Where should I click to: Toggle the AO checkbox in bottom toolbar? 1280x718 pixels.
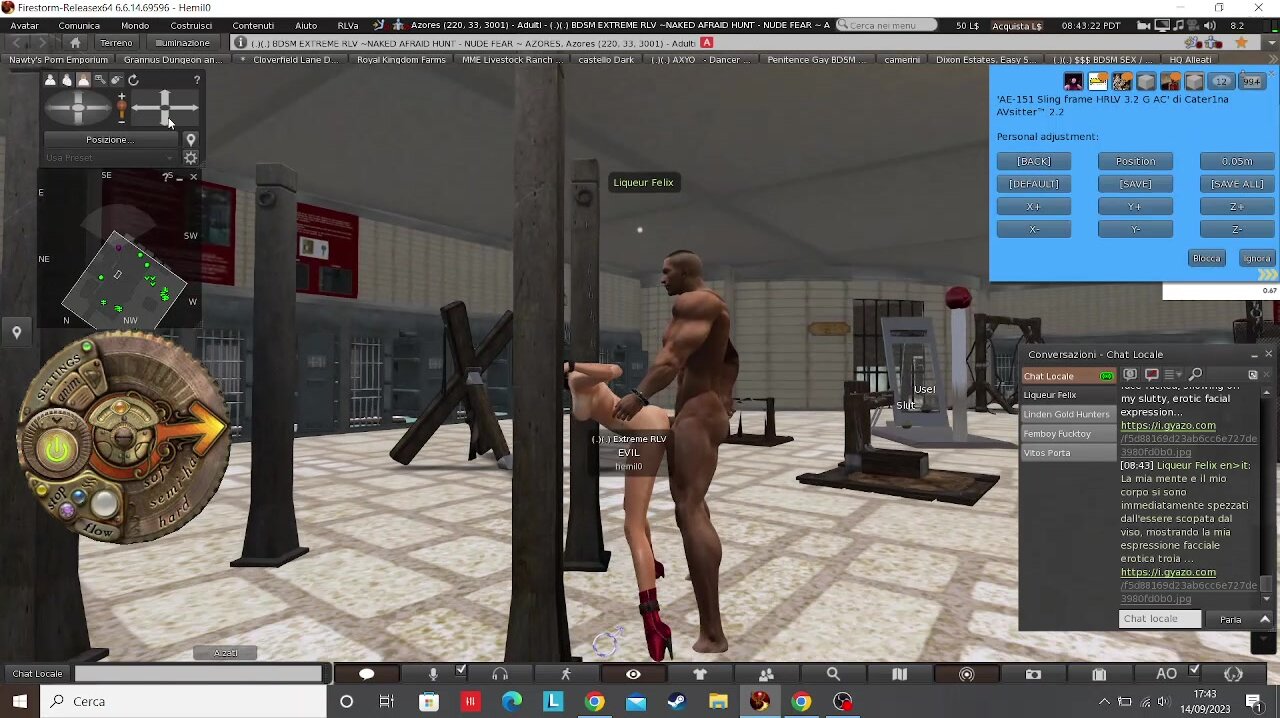point(1194,670)
